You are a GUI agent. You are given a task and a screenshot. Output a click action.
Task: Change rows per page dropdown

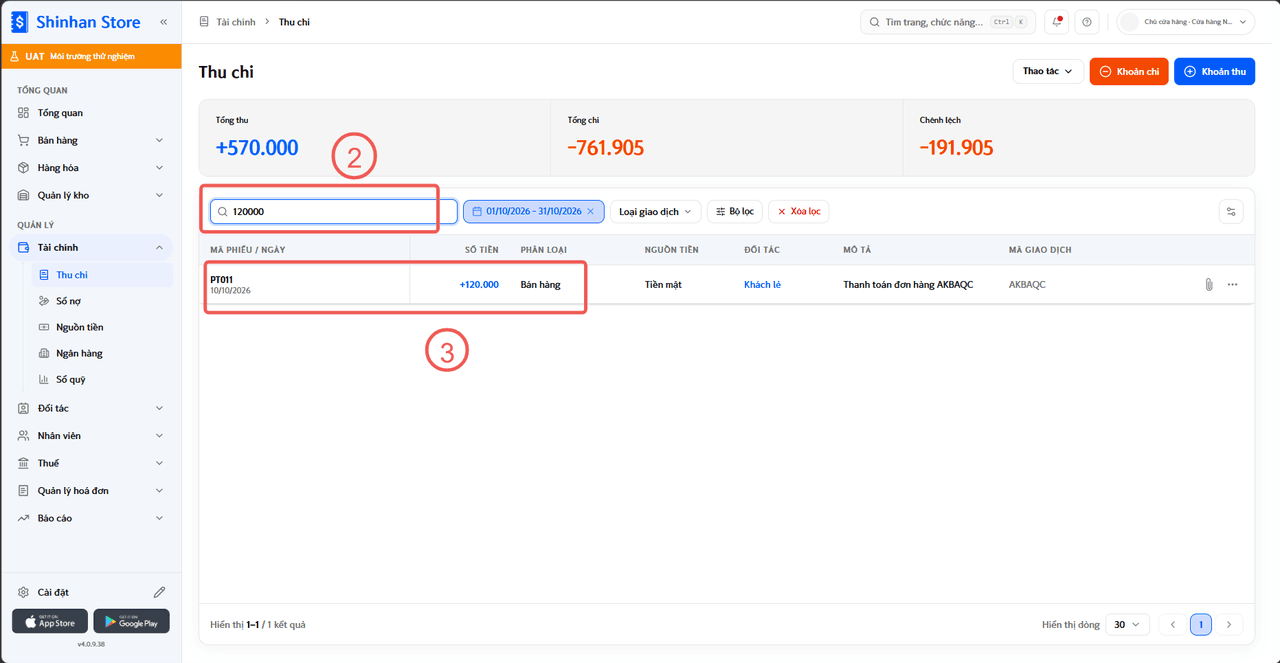1127,624
